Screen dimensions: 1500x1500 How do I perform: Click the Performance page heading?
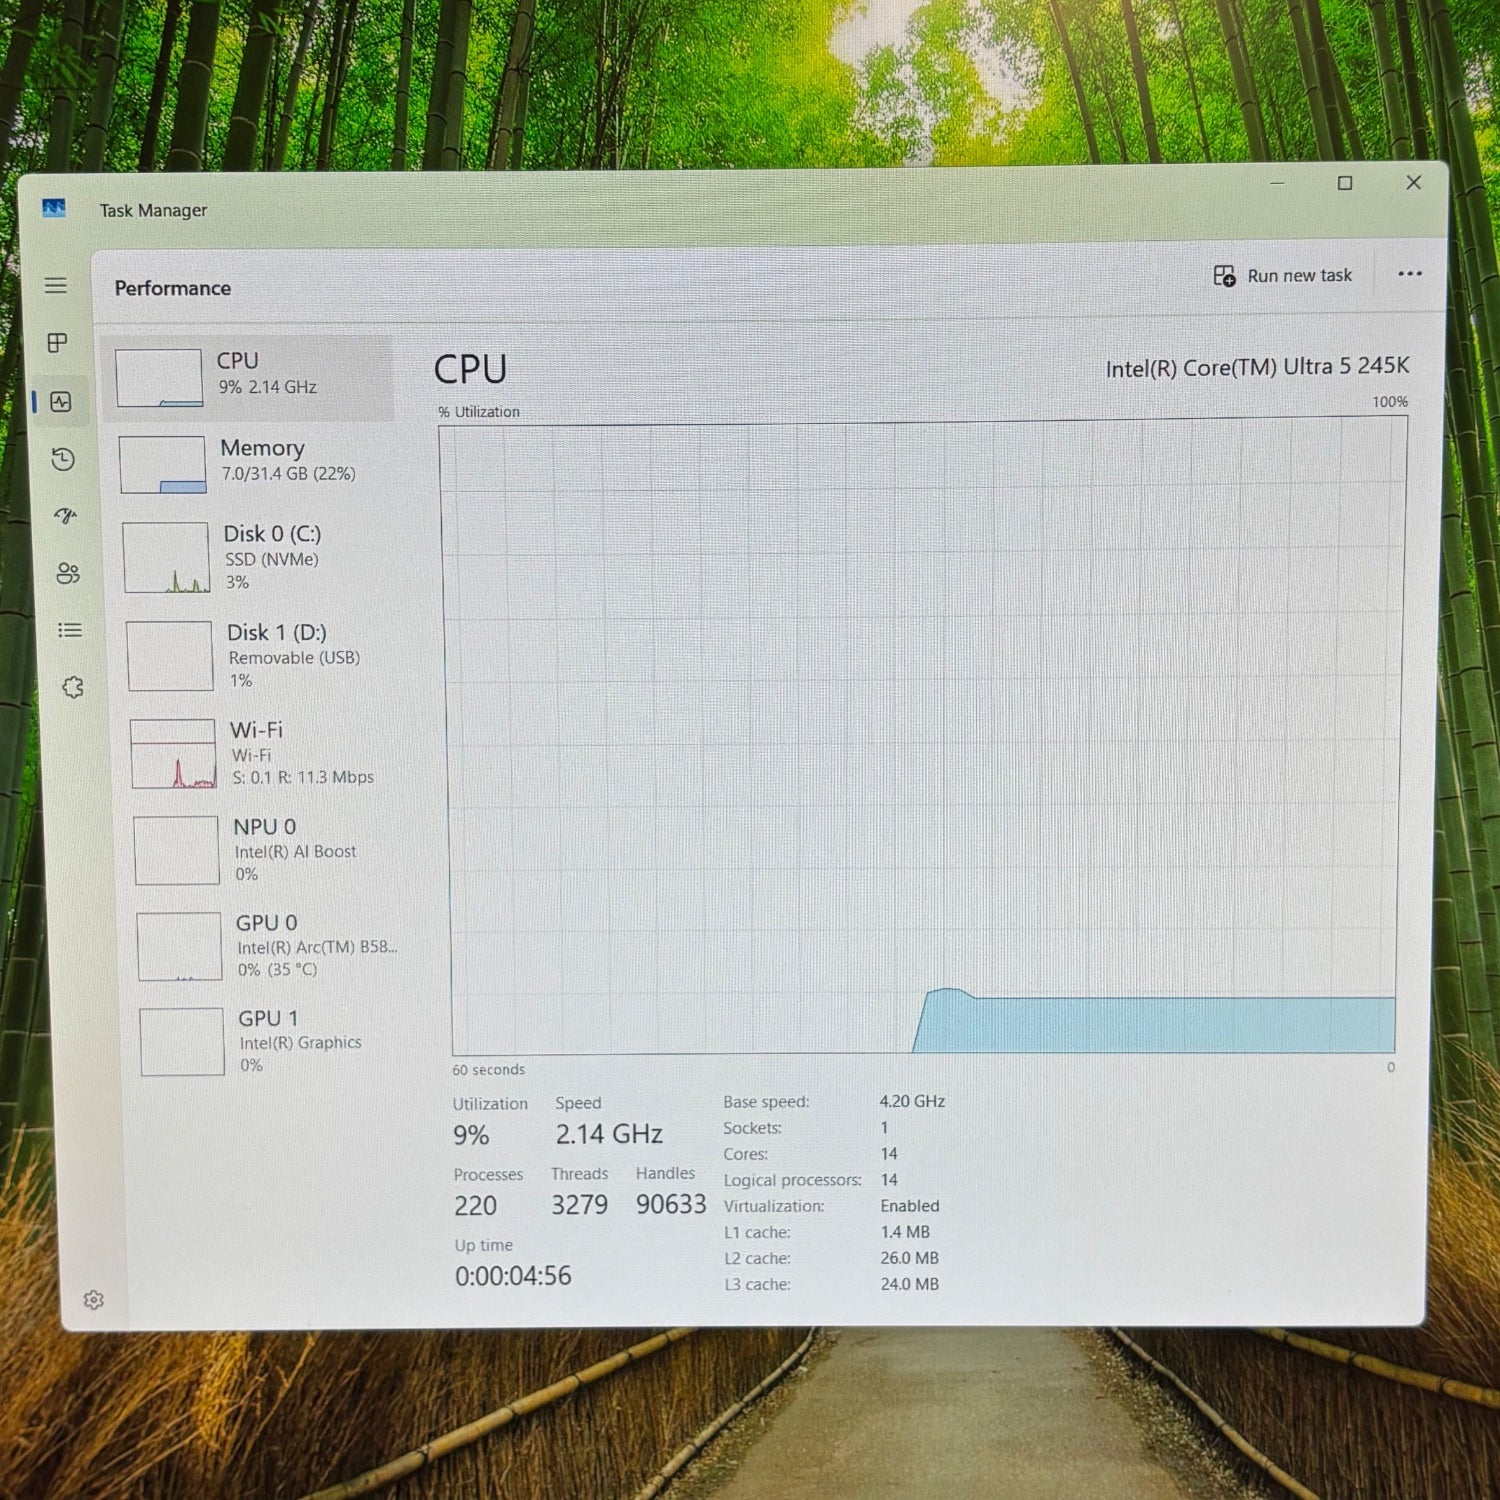point(172,288)
